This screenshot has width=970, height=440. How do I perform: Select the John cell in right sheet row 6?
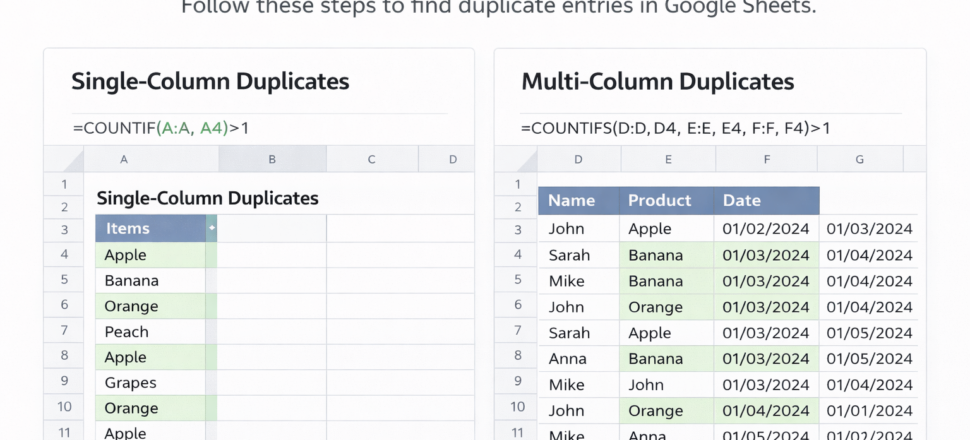[579, 307]
